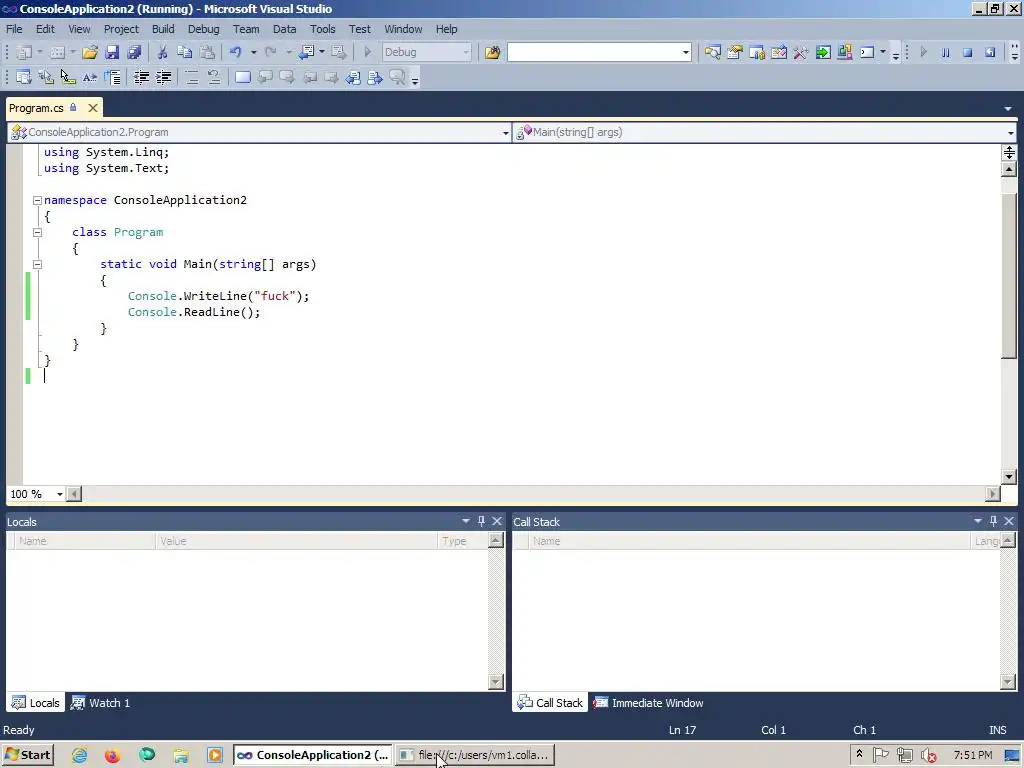
Task: Open the Properties Window icon
Action: [735, 52]
